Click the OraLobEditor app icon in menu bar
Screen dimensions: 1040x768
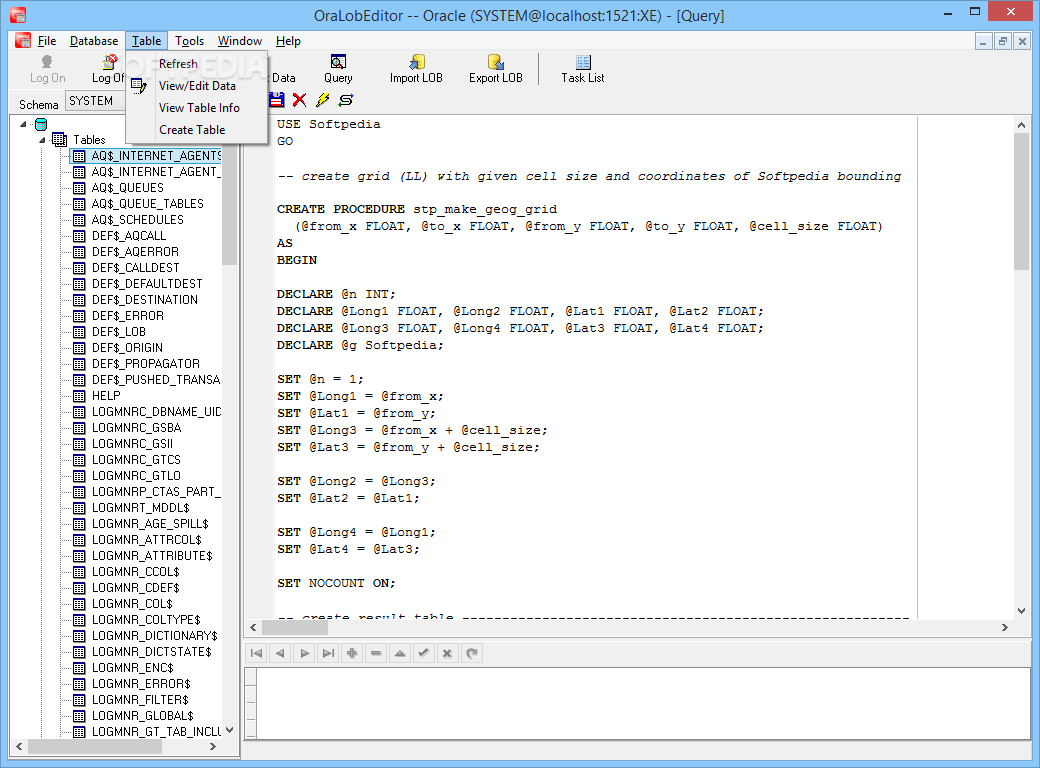[x=23, y=40]
